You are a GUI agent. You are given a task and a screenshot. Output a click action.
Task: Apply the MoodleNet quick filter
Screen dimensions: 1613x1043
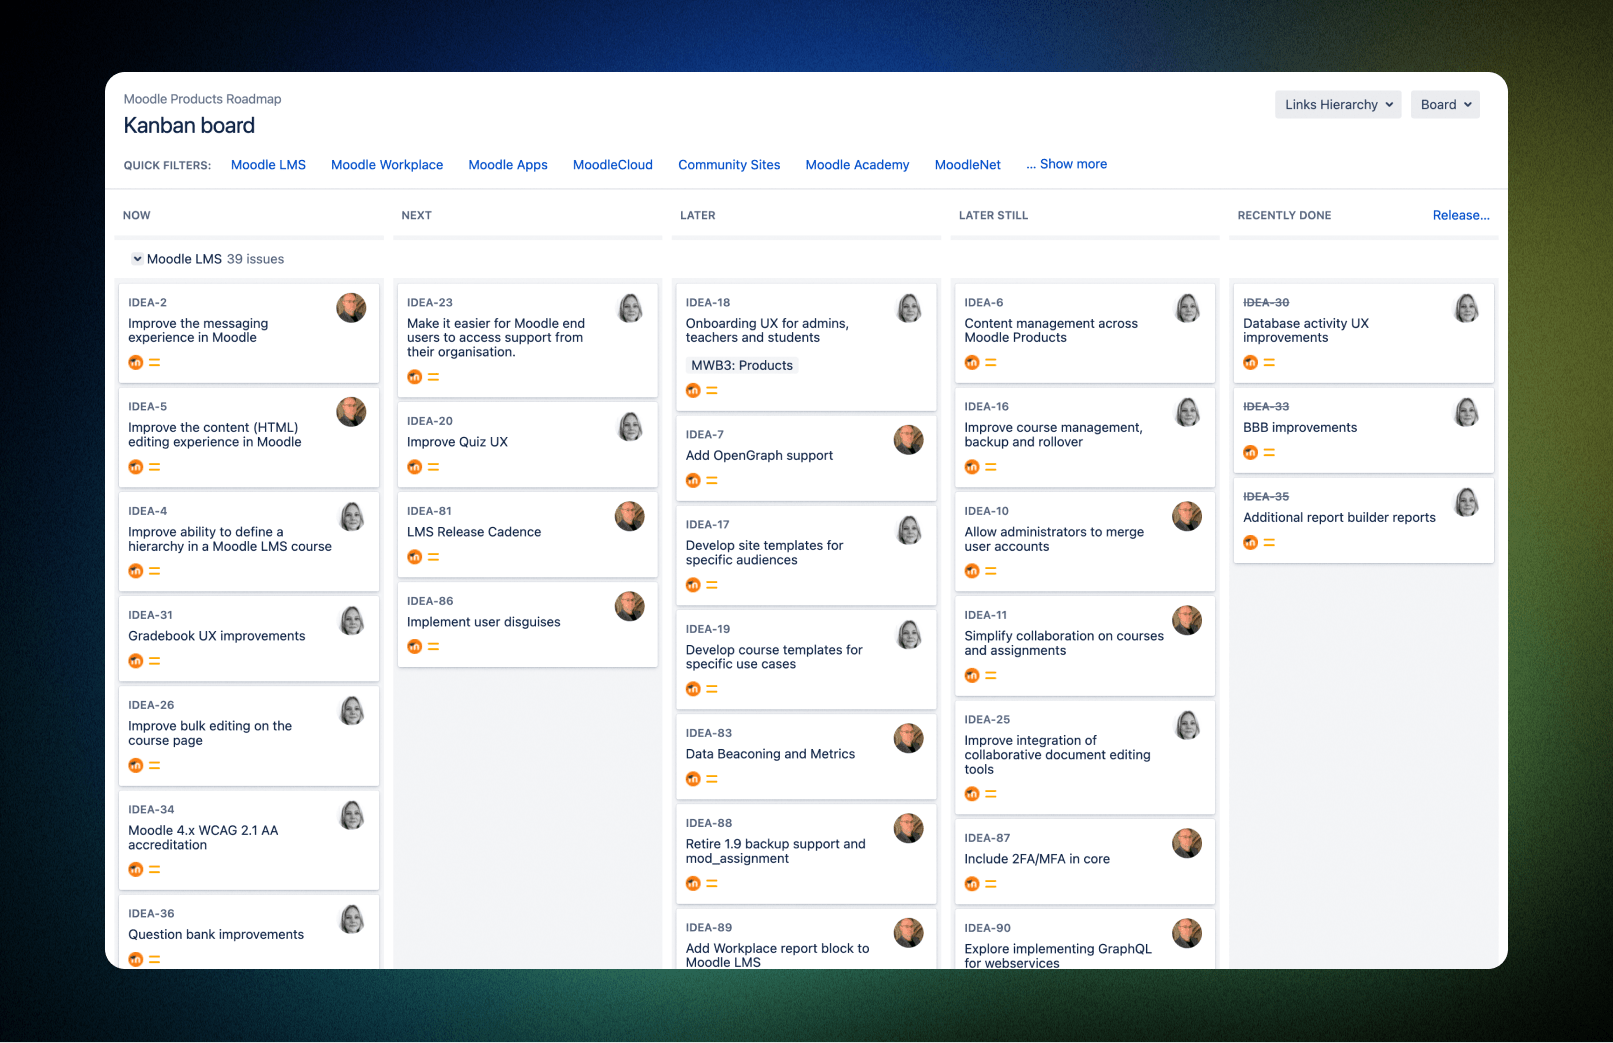coord(968,165)
